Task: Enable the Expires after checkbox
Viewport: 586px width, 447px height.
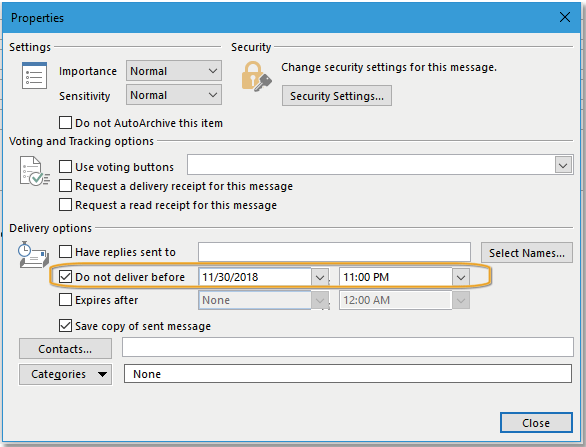Action: pyautogui.click(x=65, y=299)
